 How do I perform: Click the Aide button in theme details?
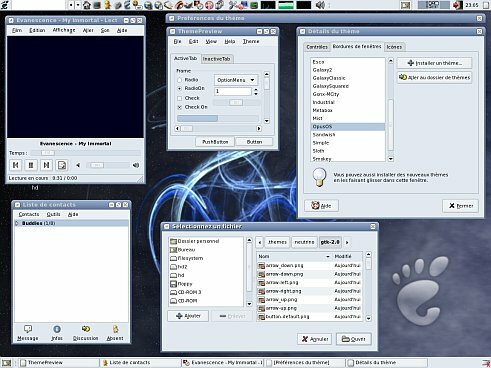321,206
